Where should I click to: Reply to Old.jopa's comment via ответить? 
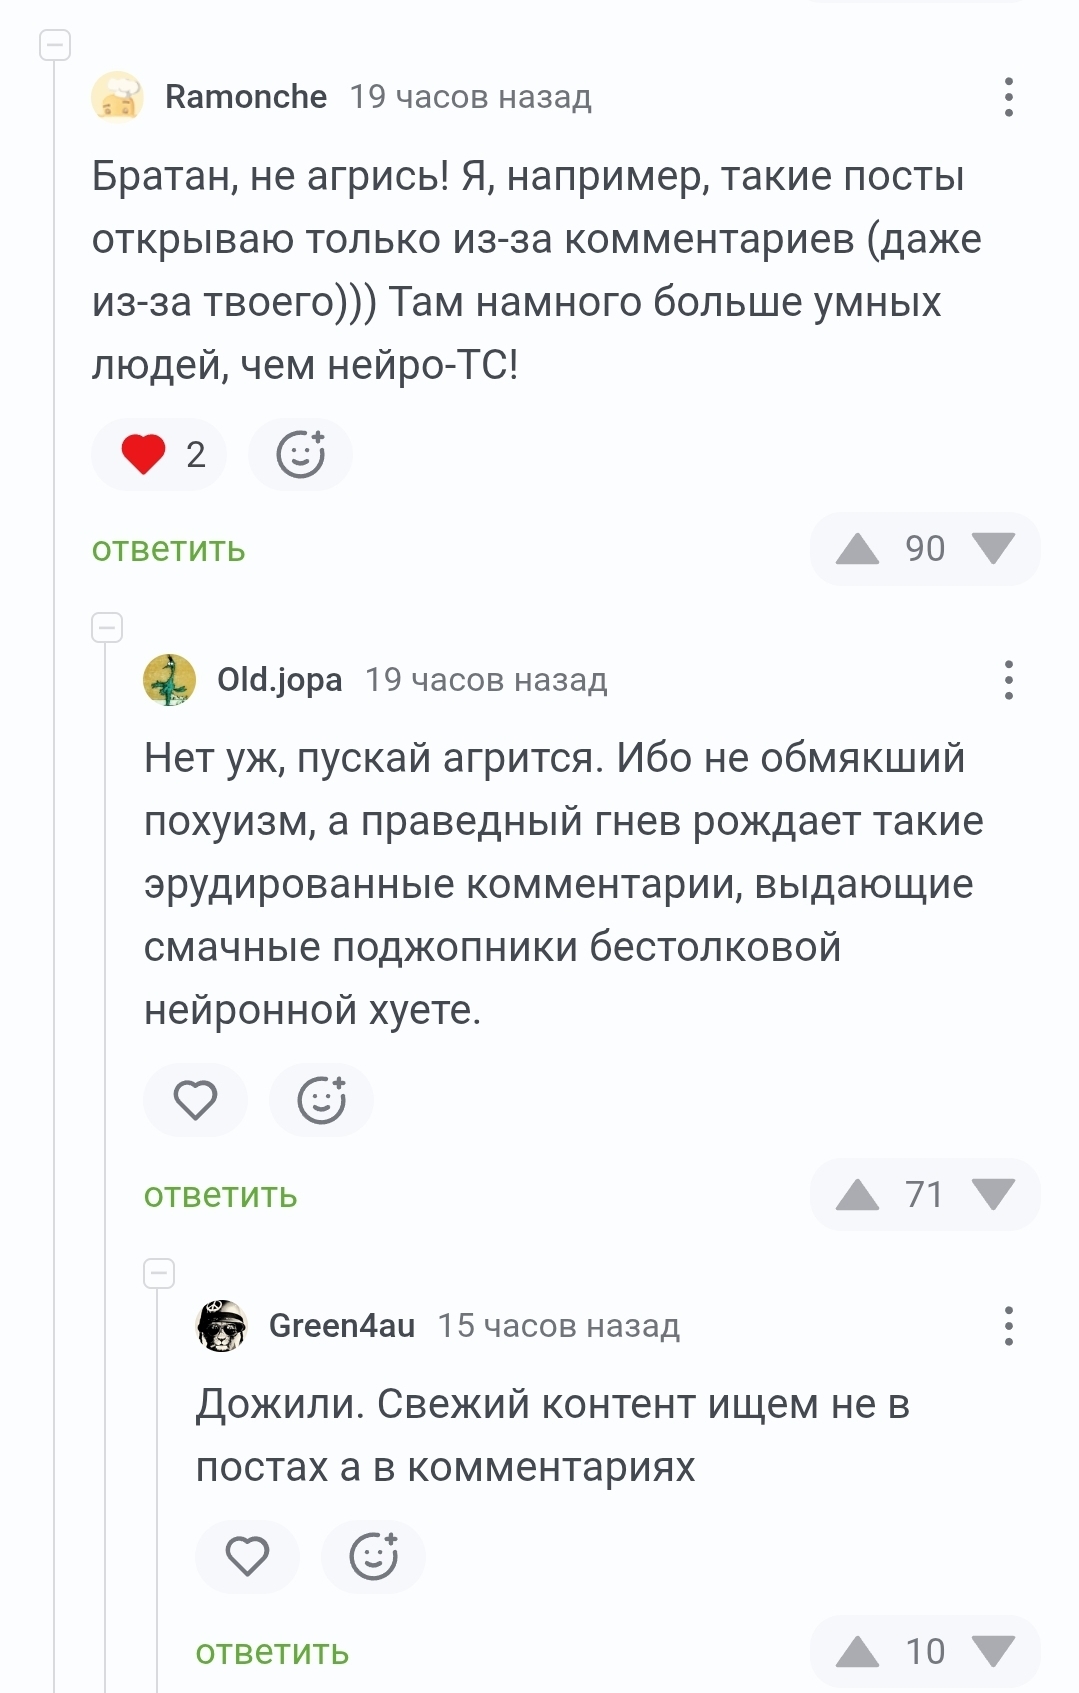[220, 1196]
